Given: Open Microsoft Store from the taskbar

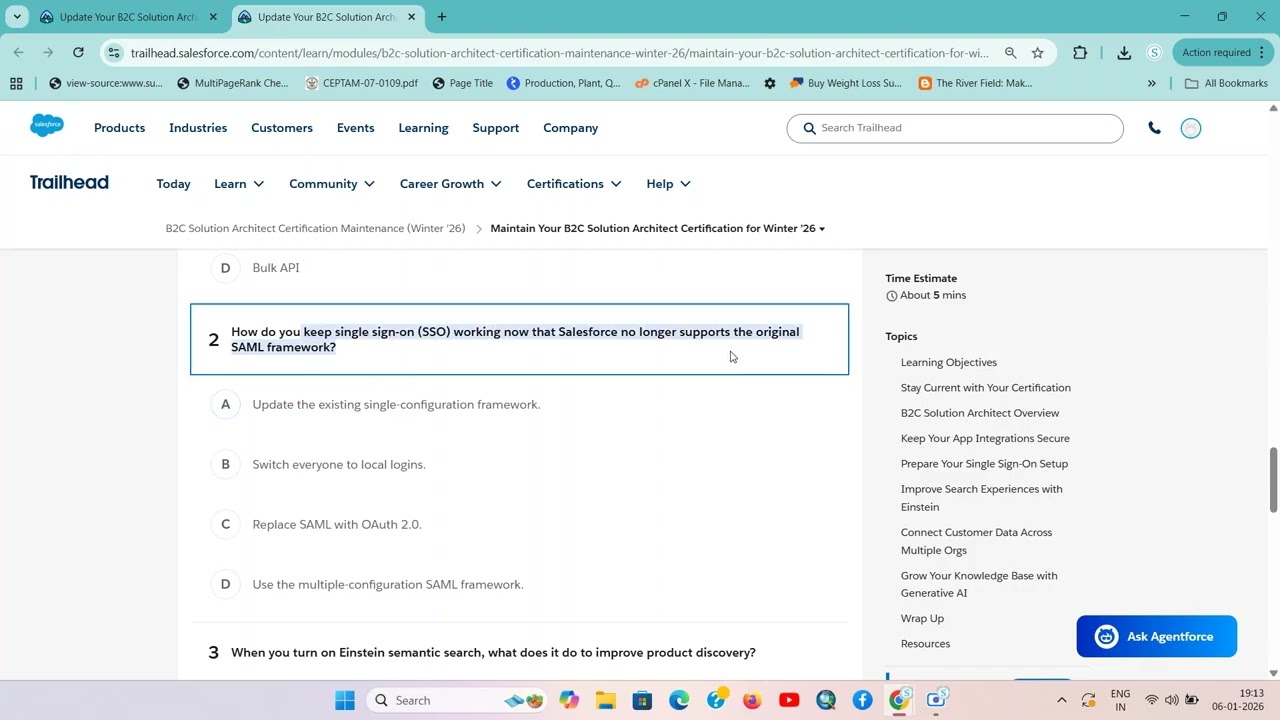Looking at the screenshot, I should click(x=642, y=700).
